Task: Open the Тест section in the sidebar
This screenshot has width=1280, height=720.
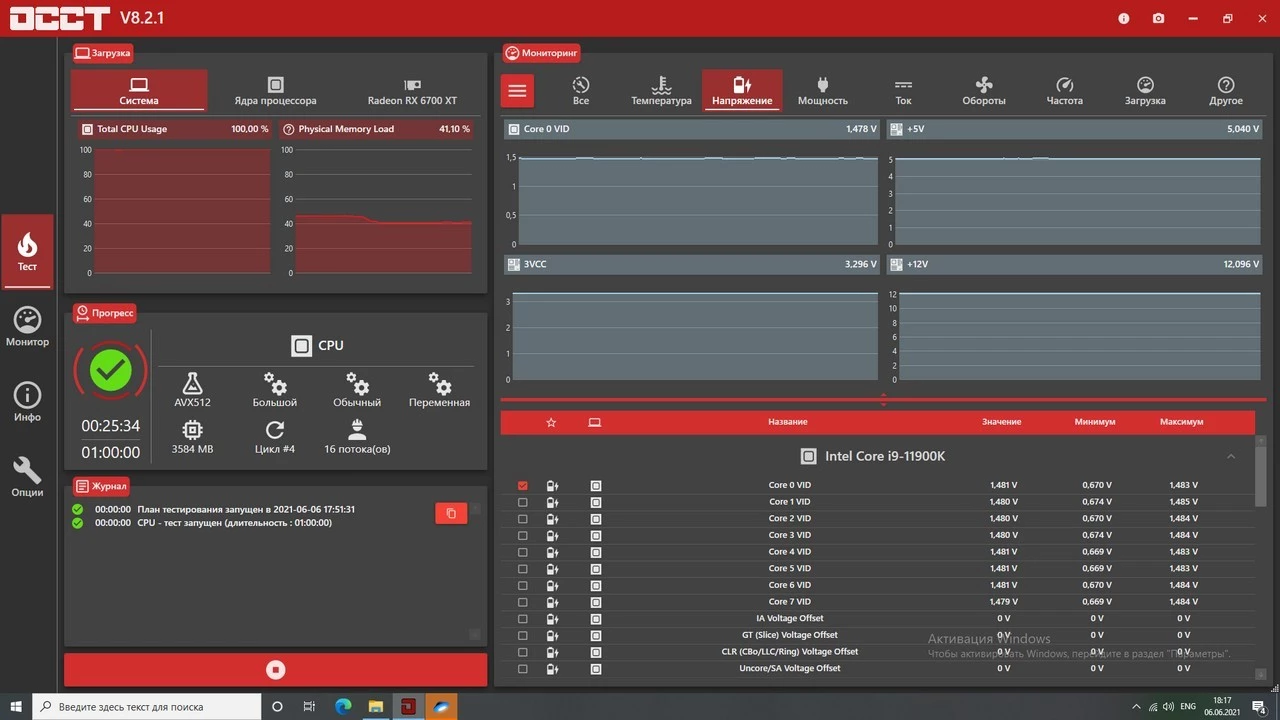Action: (27, 251)
